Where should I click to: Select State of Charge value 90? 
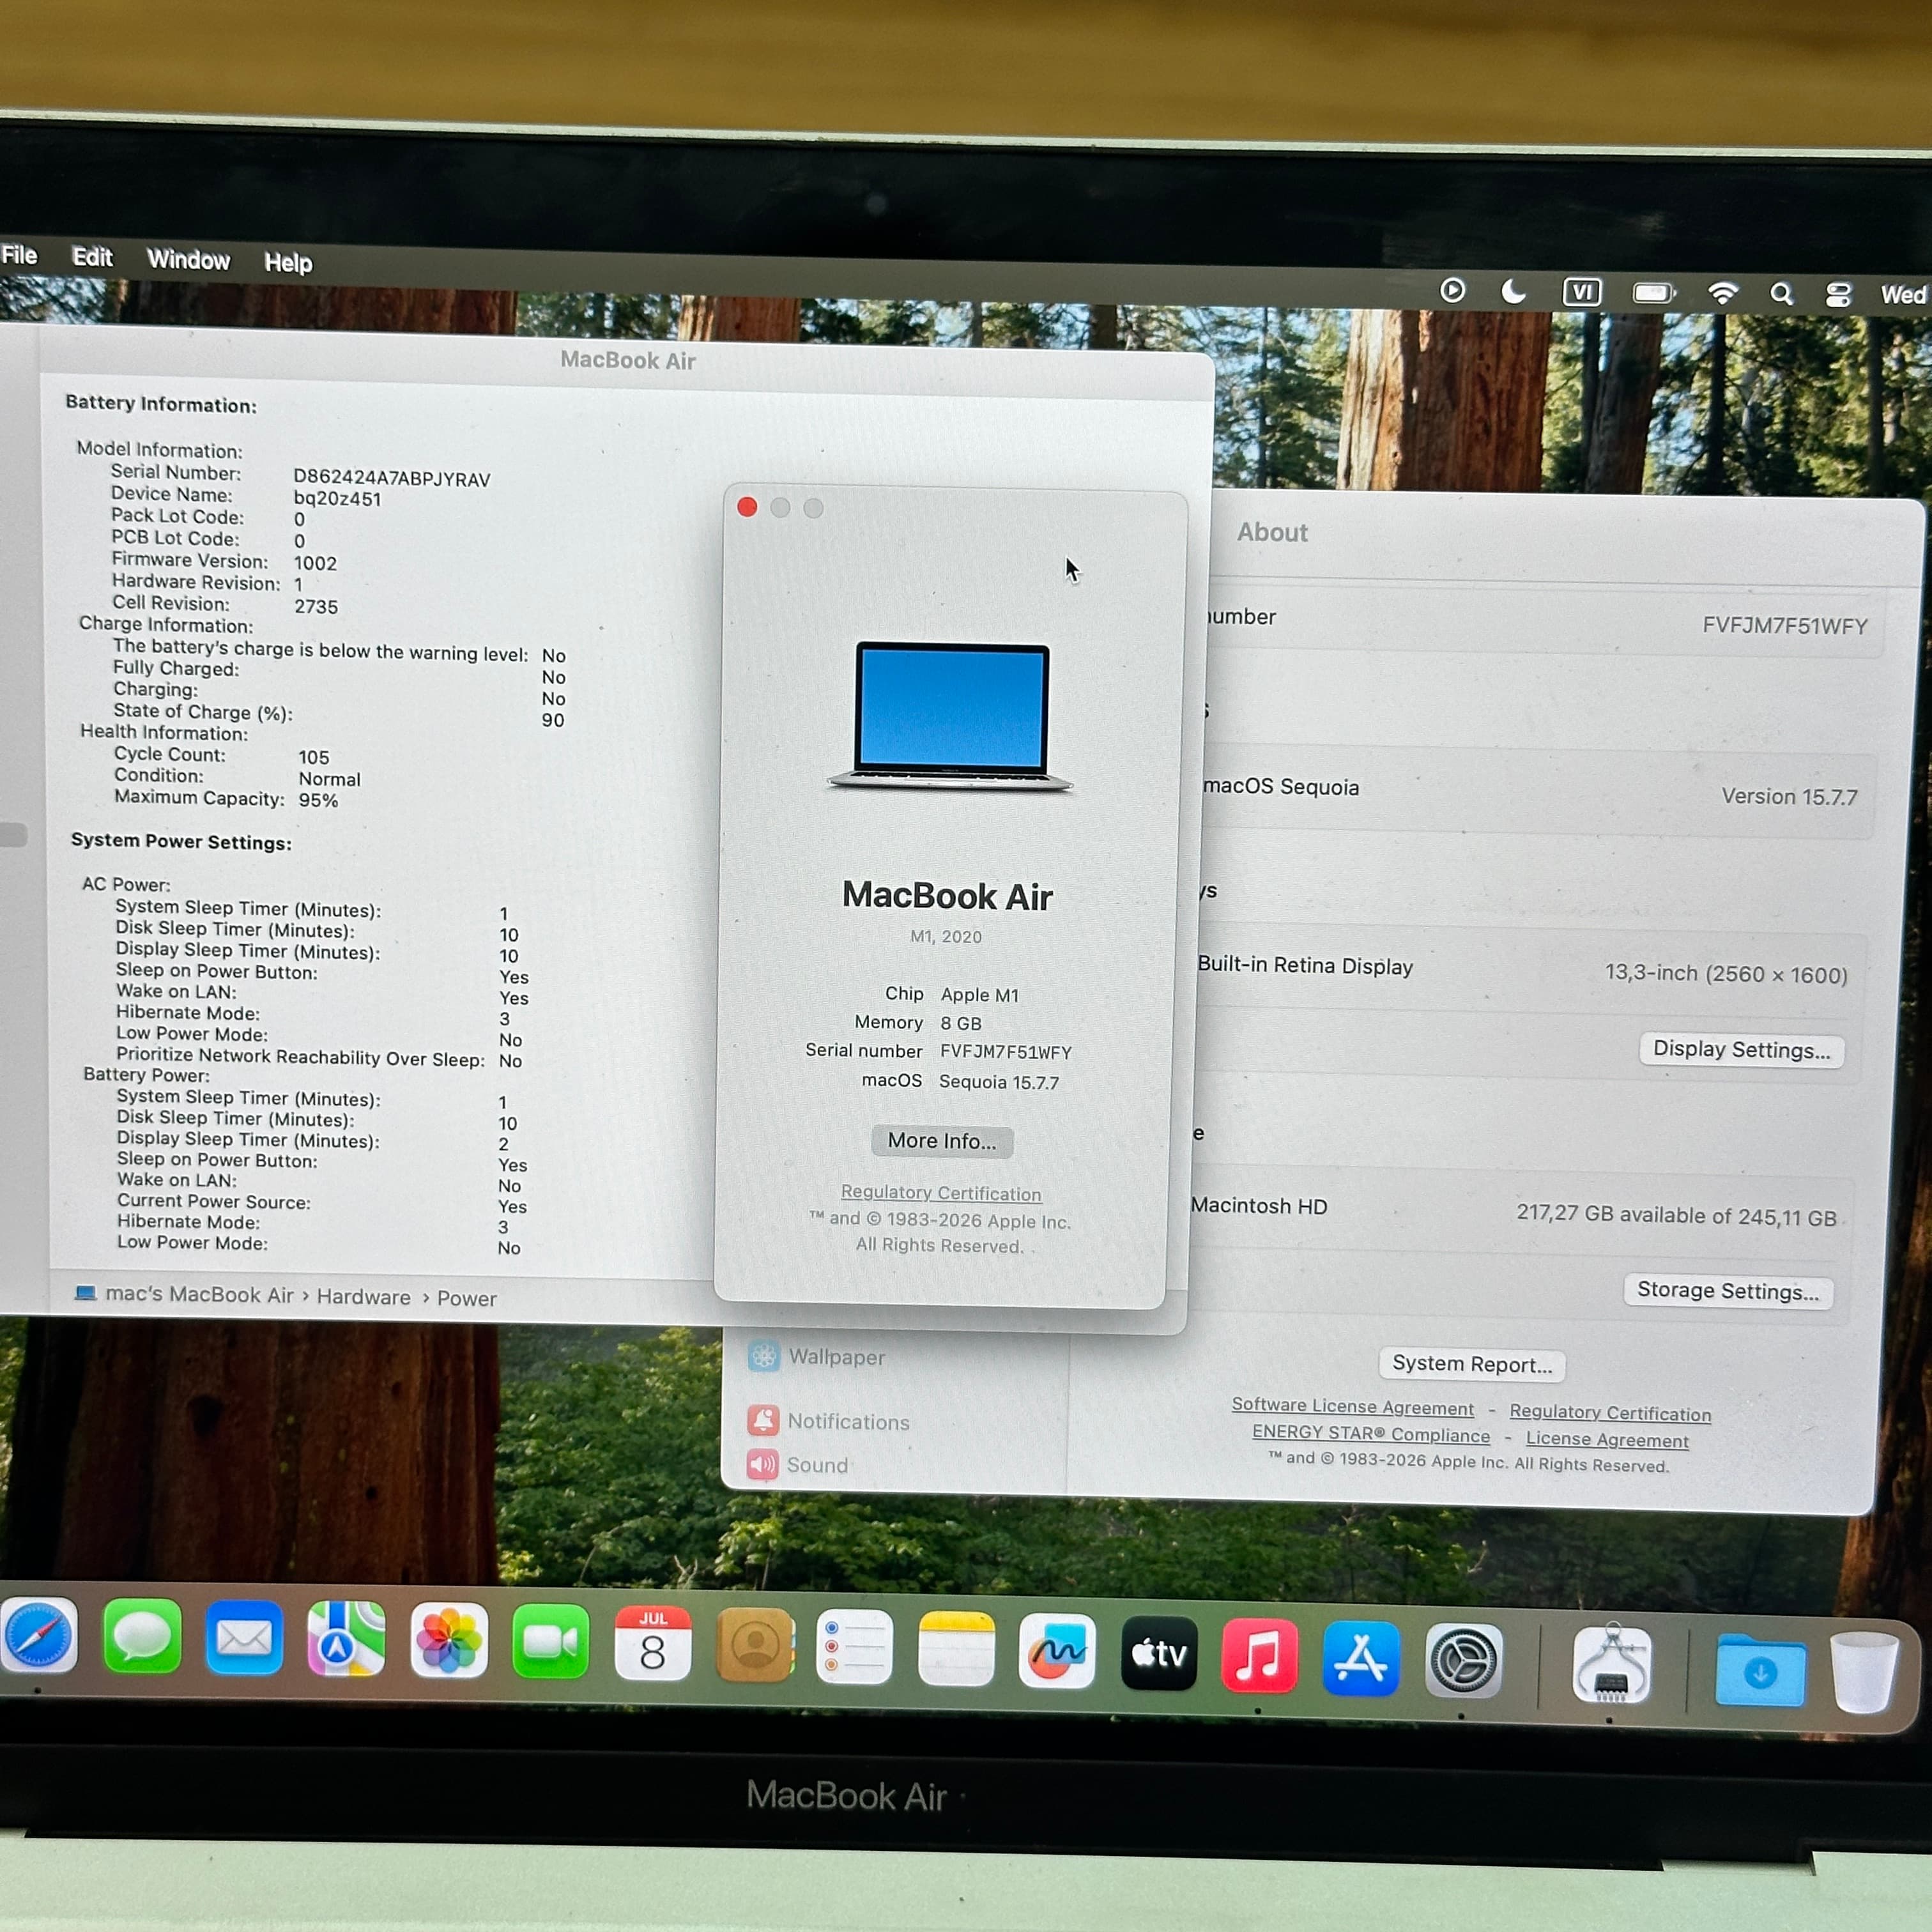click(x=553, y=720)
